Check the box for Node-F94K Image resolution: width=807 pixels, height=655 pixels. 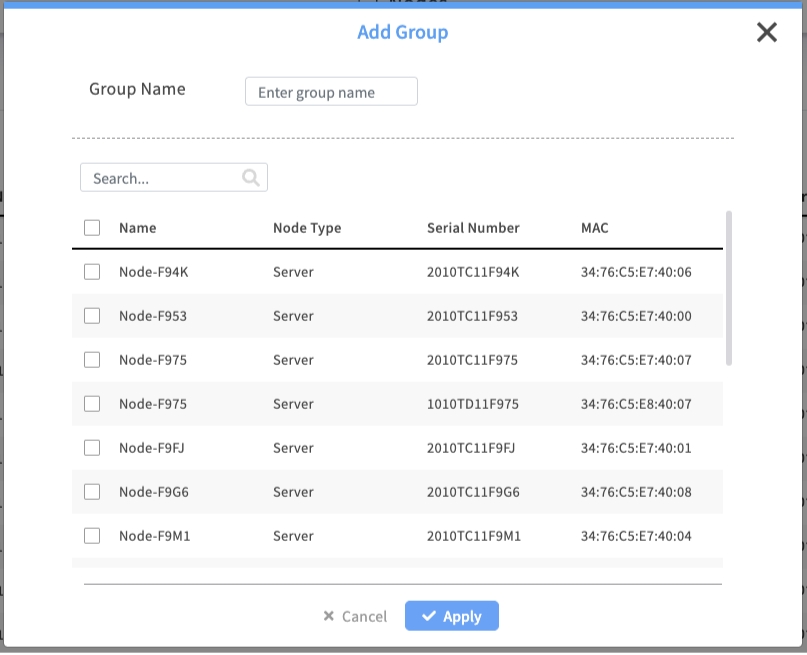(x=92, y=272)
